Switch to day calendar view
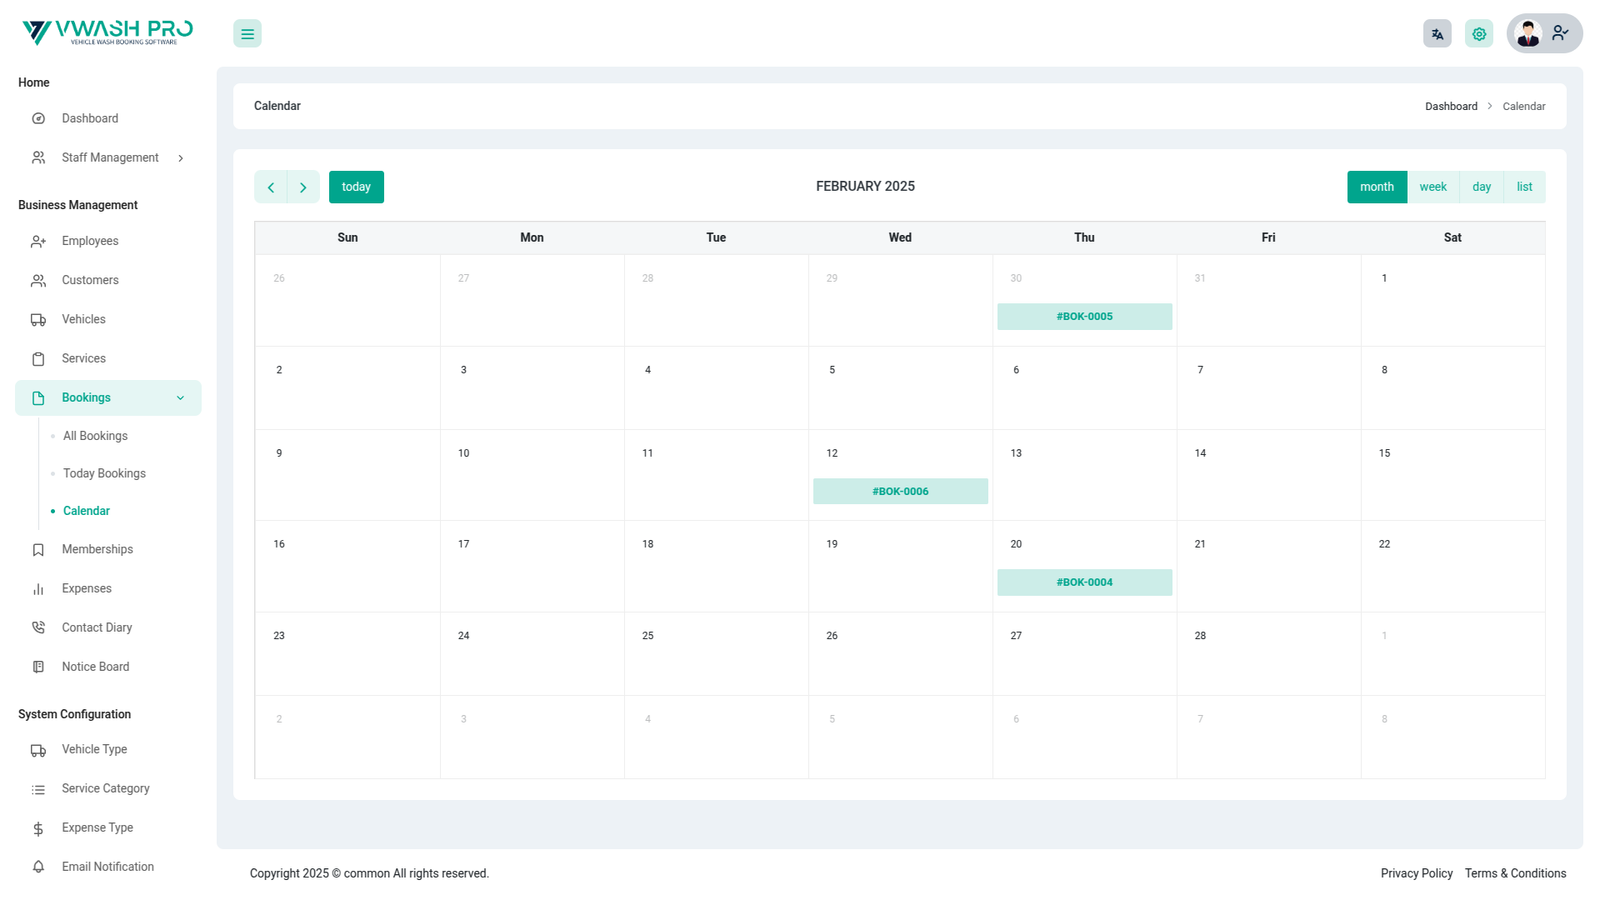Image resolution: width=1600 pixels, height=900 pixels. pyautogui.click(x=1481, y=187)
